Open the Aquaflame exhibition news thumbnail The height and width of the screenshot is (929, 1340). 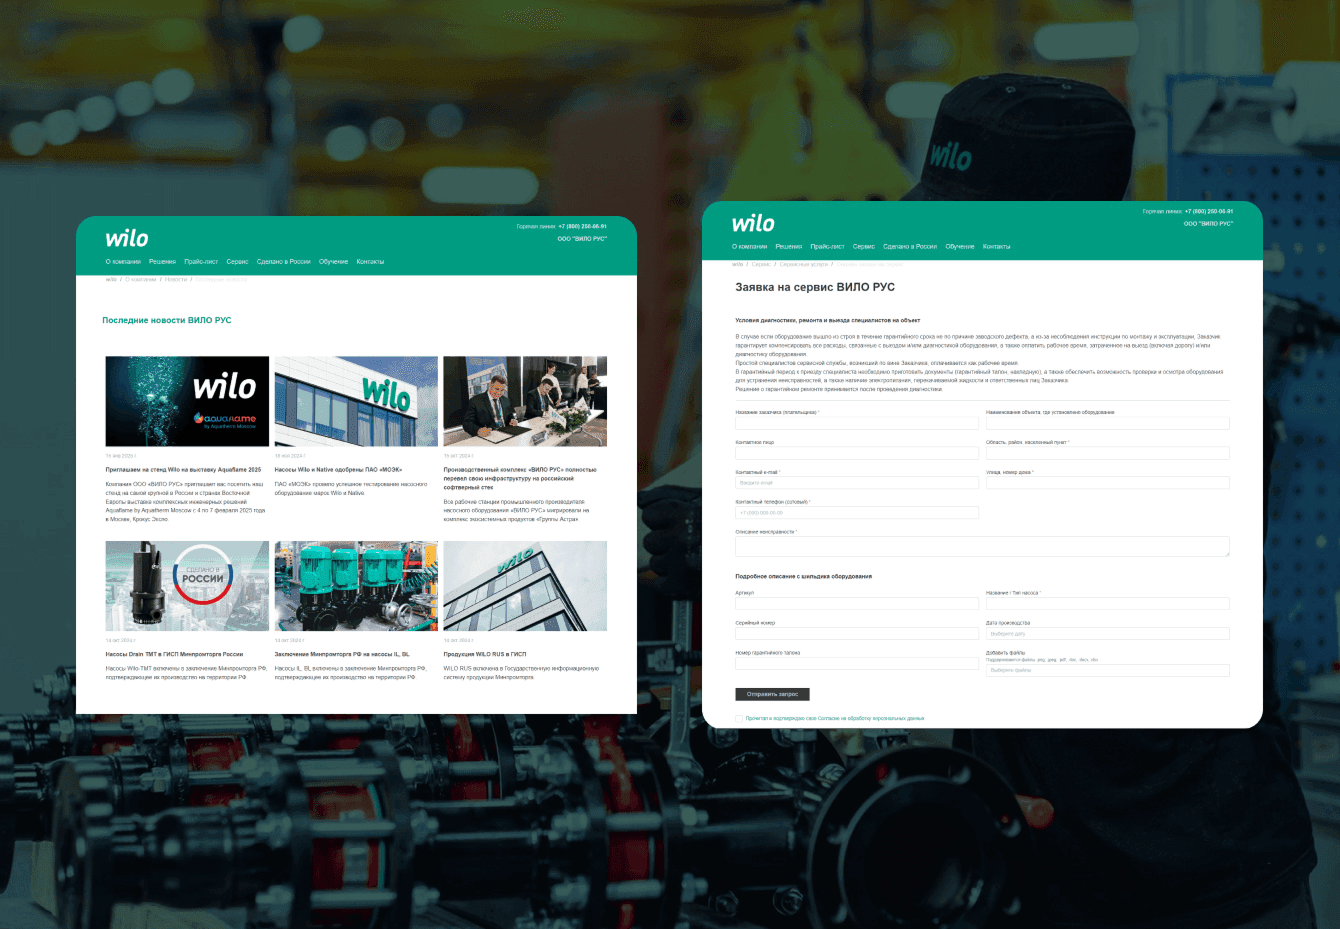coord(187,401)
